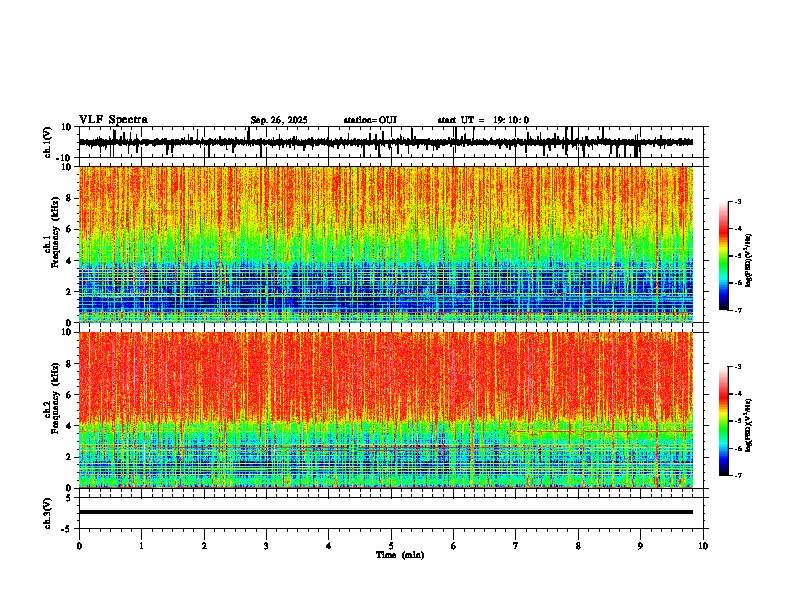This screenshot has height=612, width=792.
Task: Click the "VLF Spectra" title text
Action: [x=113, y=120]
